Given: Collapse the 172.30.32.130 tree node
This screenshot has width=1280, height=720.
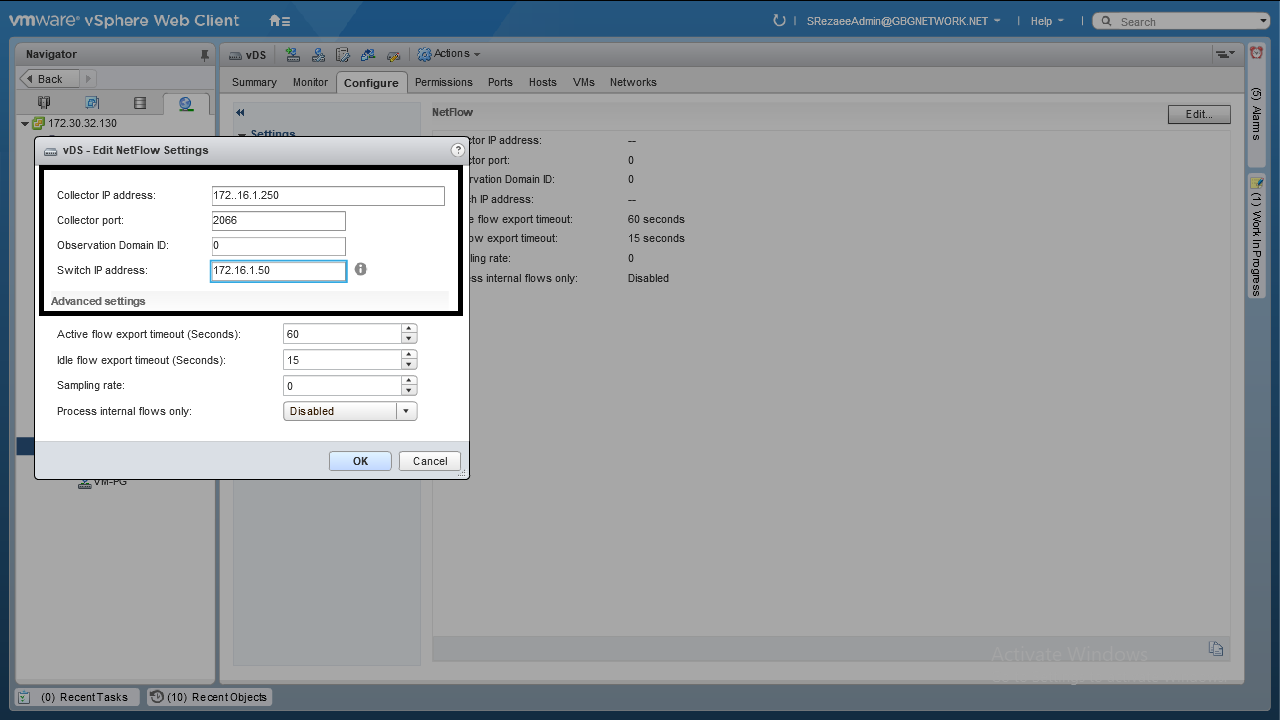Looking at the screenshot, I should tap(25, 124).
